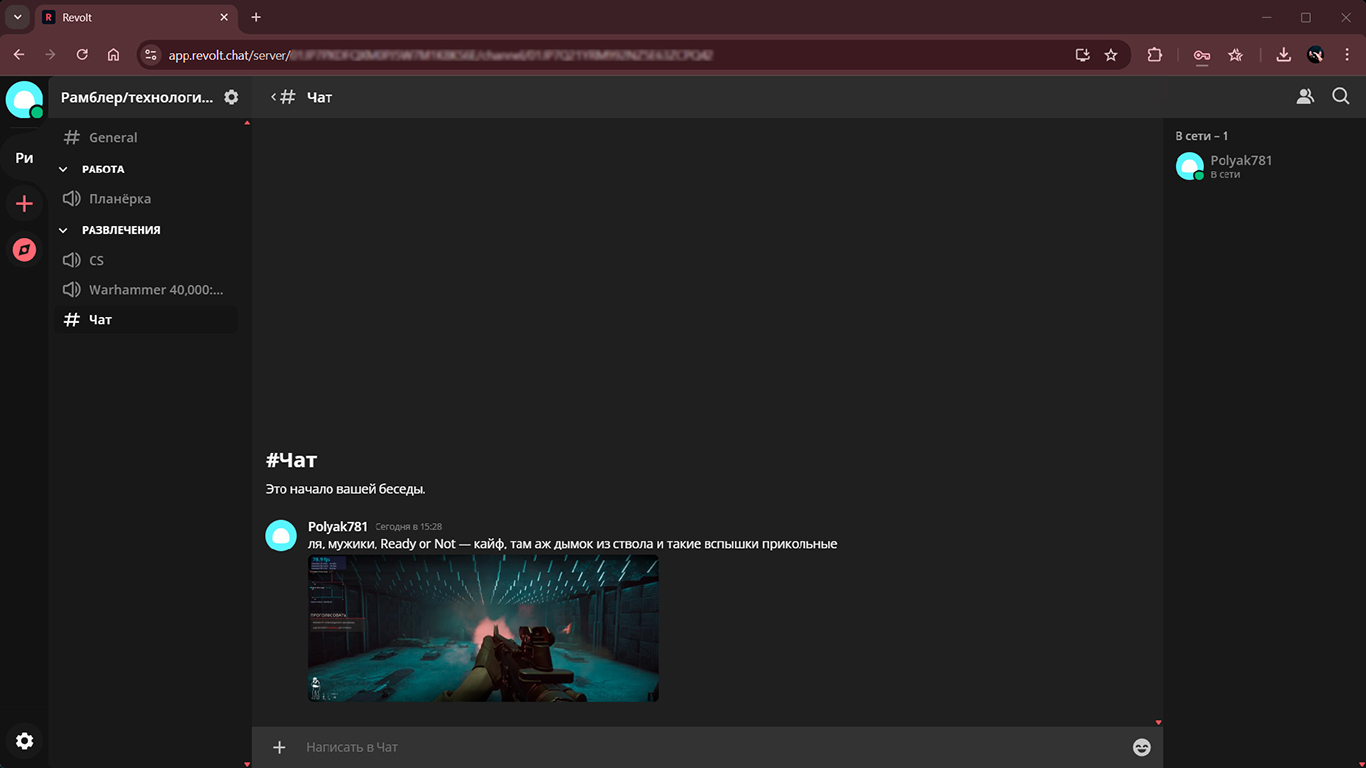Join the CS voice channel

(x=148, y=260)
